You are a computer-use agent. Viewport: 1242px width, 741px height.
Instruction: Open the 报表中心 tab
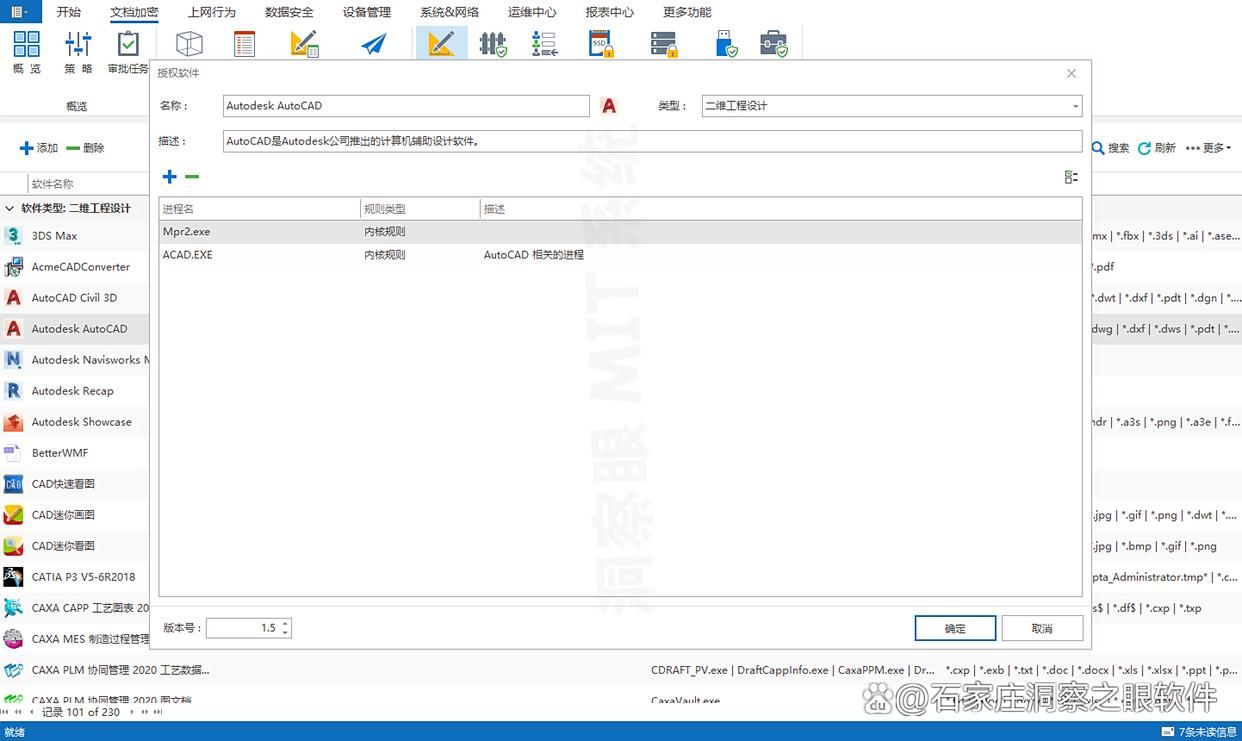(x=609, y=12)
